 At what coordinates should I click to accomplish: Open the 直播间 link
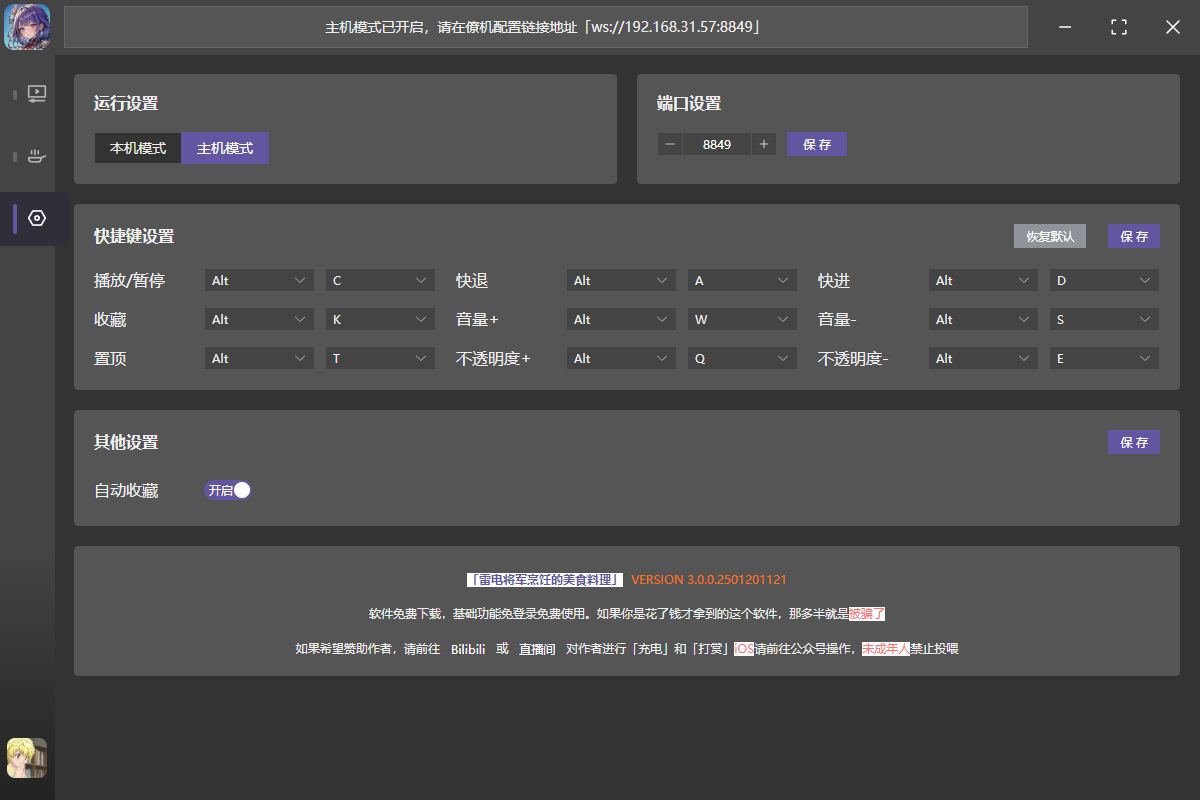point(537,649)
